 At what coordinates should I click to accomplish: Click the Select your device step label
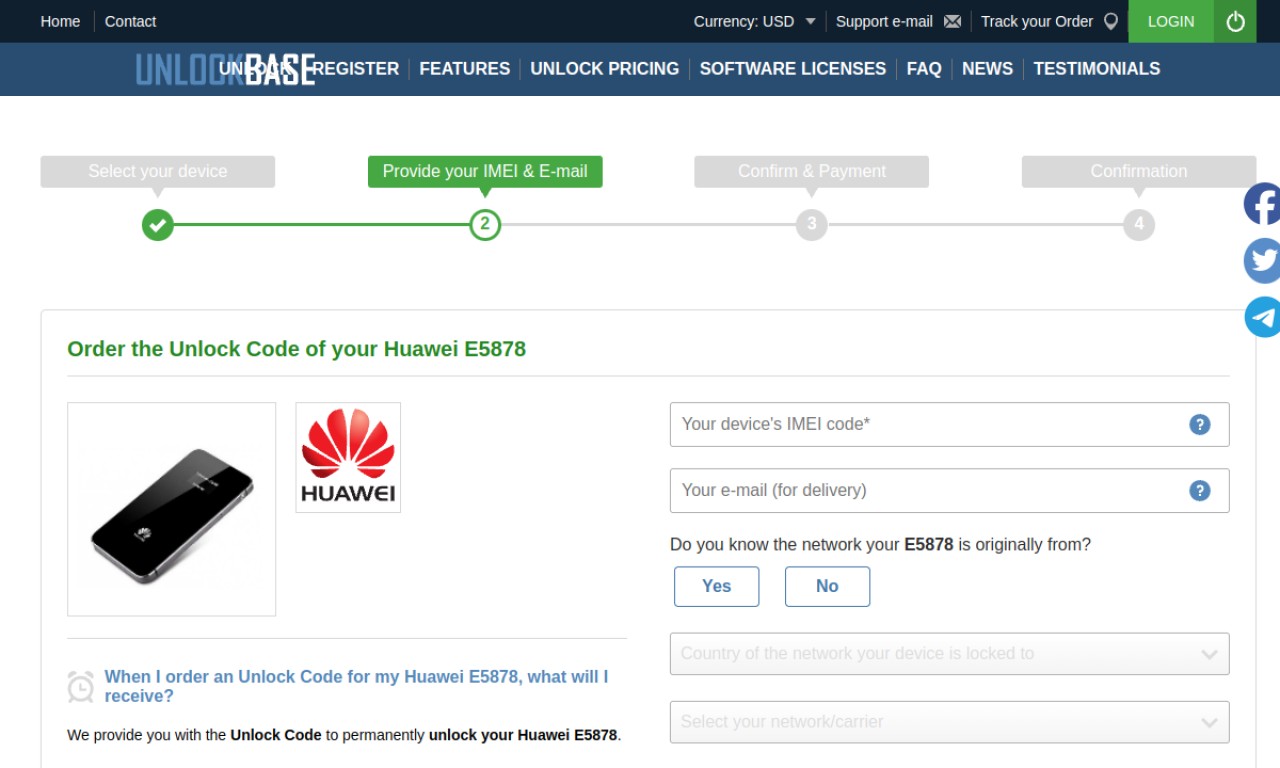coord(158,171)
